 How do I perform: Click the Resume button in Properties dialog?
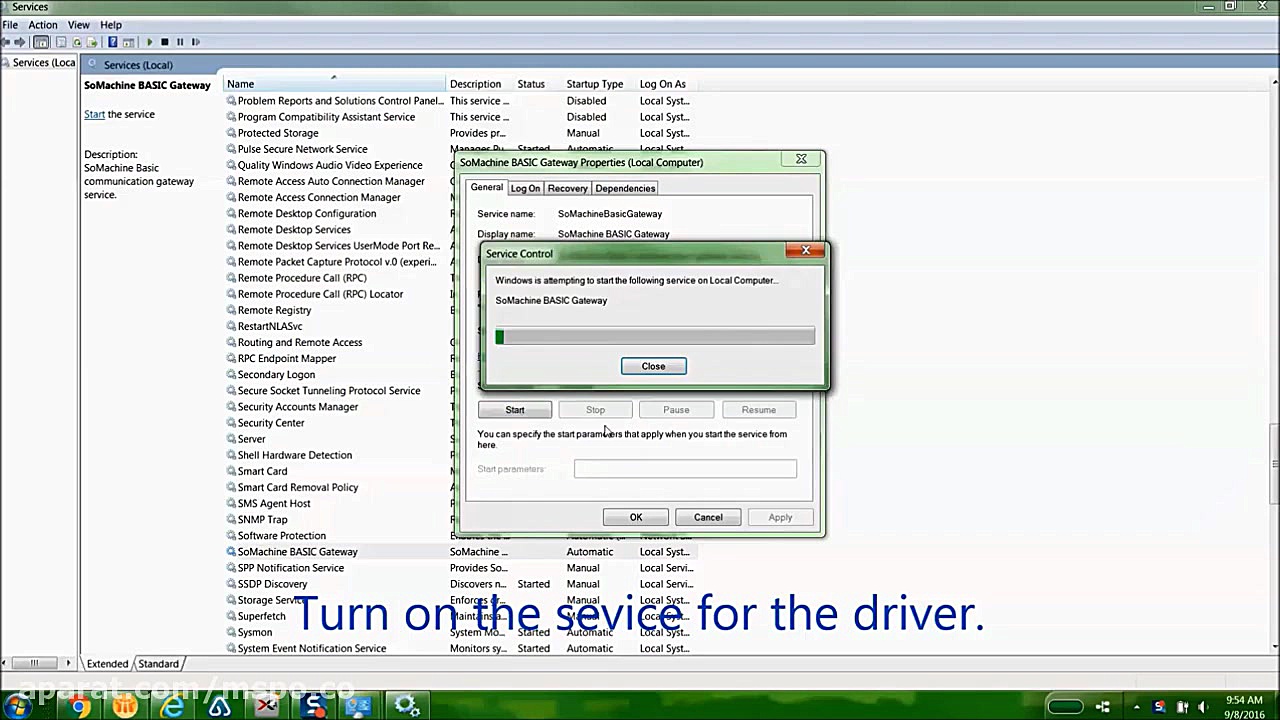pos(758,410)
